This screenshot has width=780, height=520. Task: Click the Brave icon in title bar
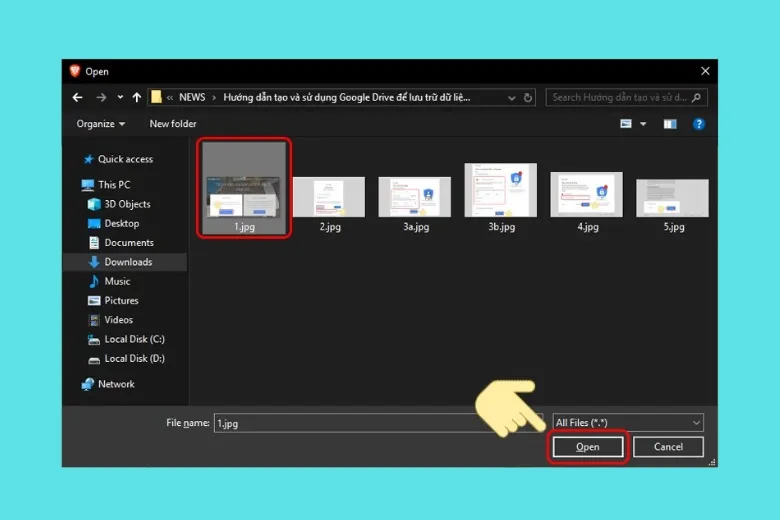coord(75,71)
